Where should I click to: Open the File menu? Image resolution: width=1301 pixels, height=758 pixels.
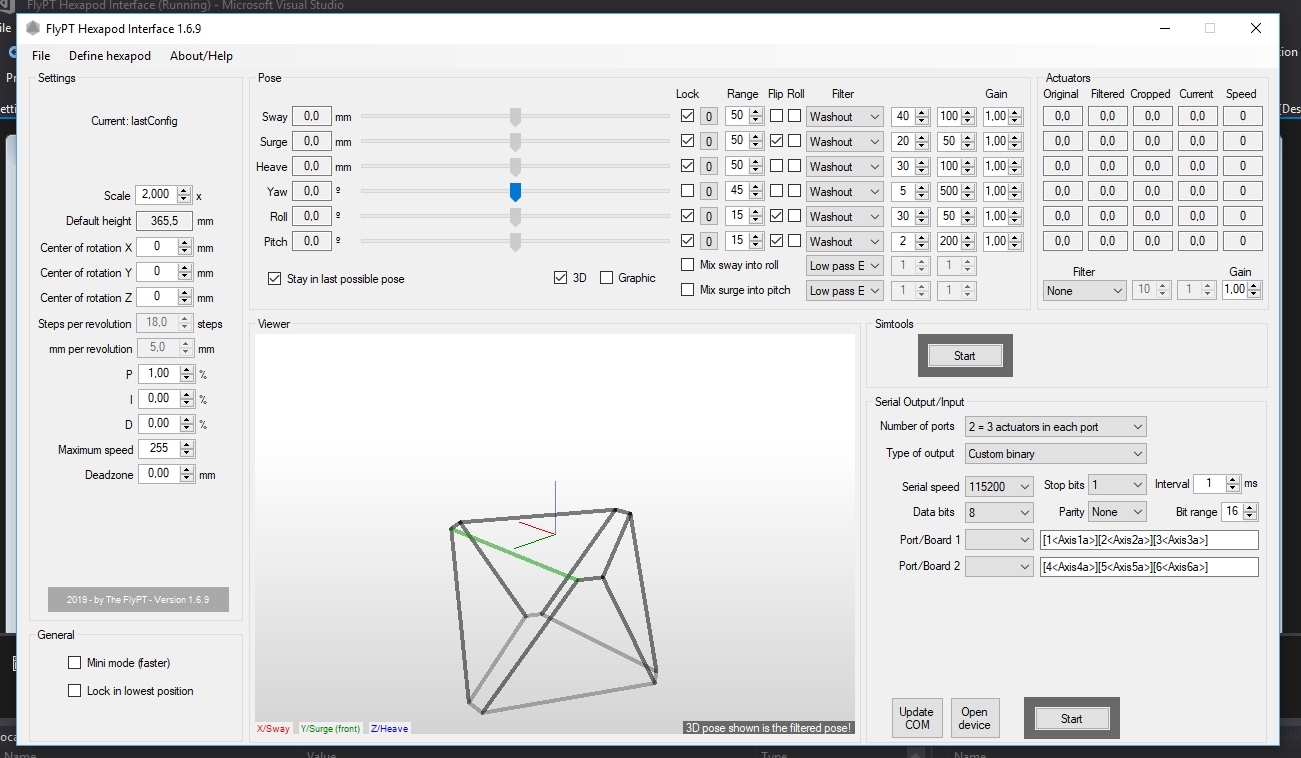click(41, 56)
